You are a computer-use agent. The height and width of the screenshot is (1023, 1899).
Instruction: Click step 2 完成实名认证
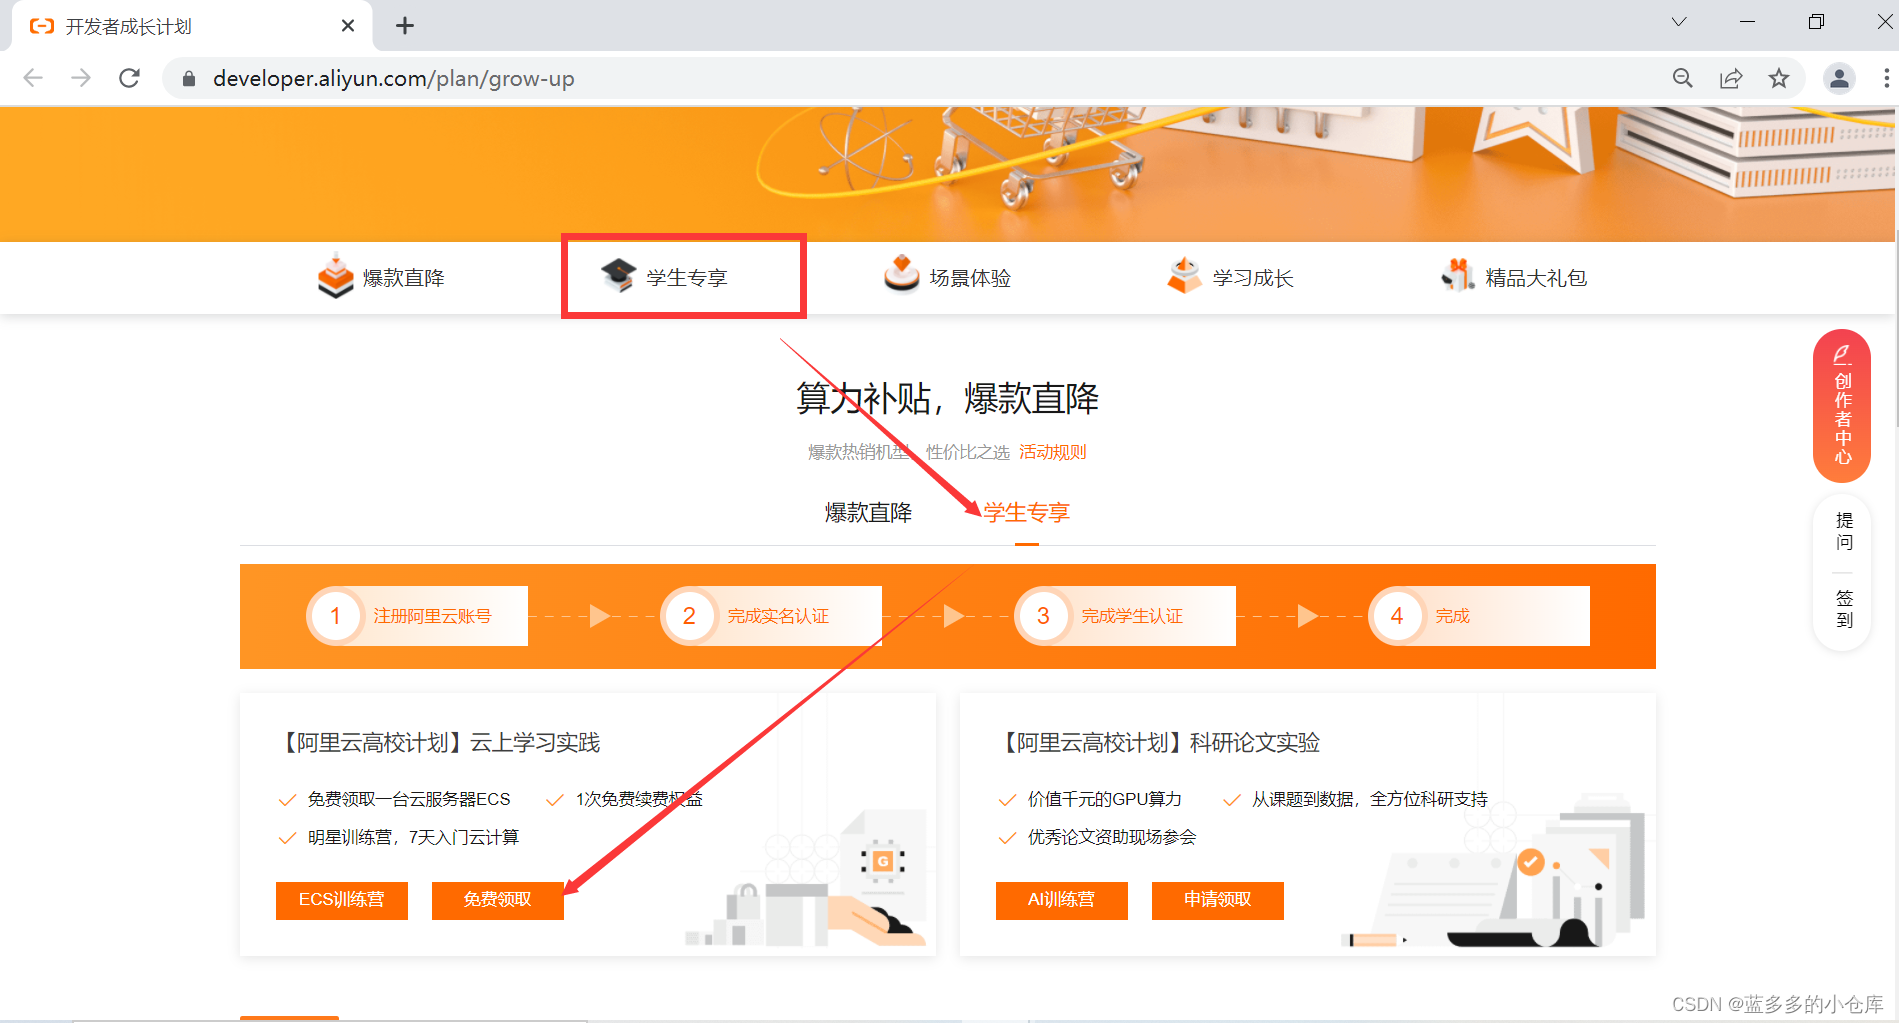[x=771, y=616]
